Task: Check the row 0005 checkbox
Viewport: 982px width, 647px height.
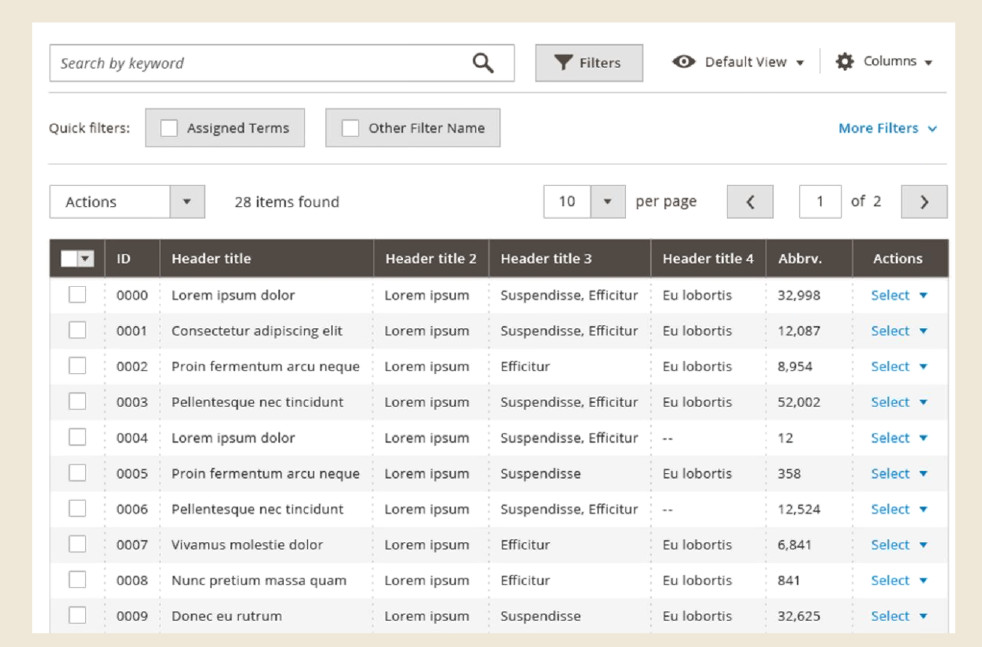Action: tap(77, 473)
